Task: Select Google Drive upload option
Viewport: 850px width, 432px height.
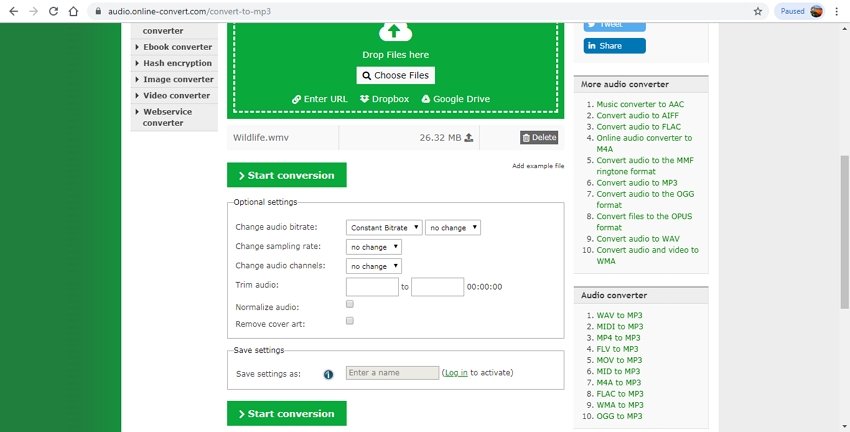Action: (456, 99)
